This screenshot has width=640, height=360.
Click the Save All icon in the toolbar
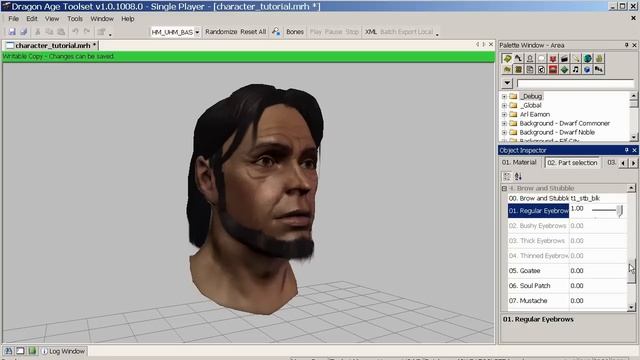click(24, 31)
